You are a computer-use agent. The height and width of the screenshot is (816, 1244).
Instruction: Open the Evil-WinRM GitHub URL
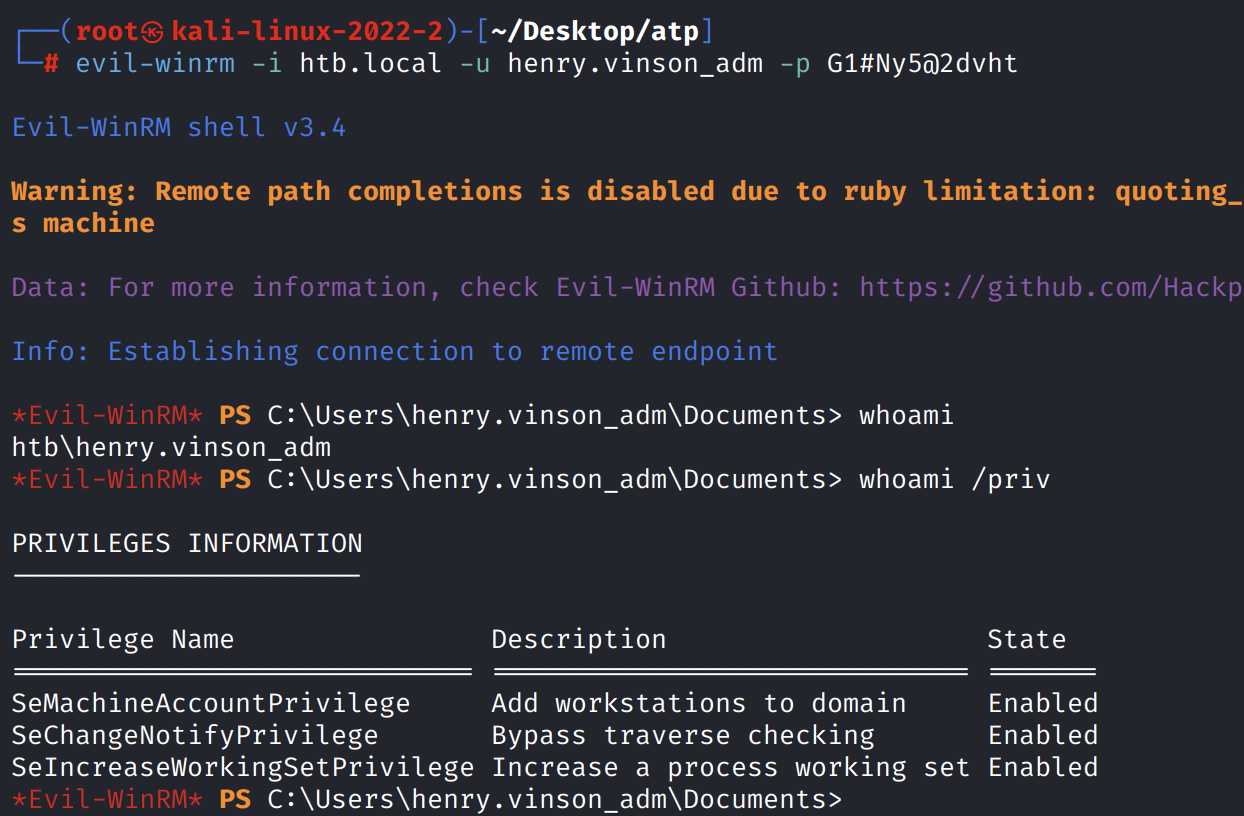pos(1050,288)
